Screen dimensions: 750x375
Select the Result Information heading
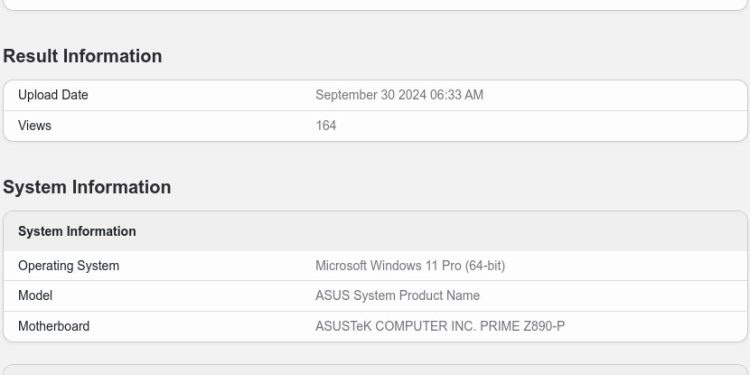tap(82, 56)
